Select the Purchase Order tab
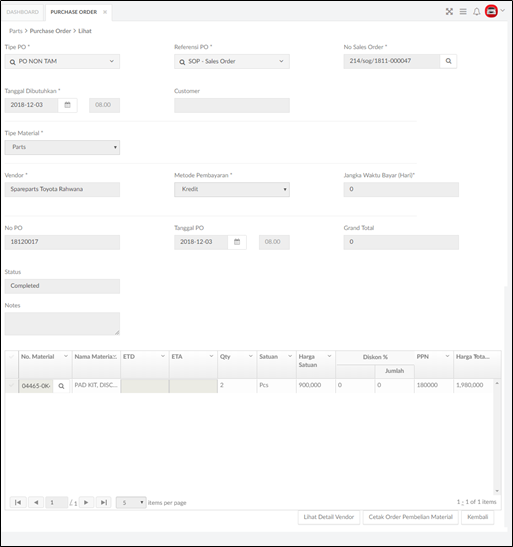This screenshot has width=513, height=547. click(x=74, y=12)
